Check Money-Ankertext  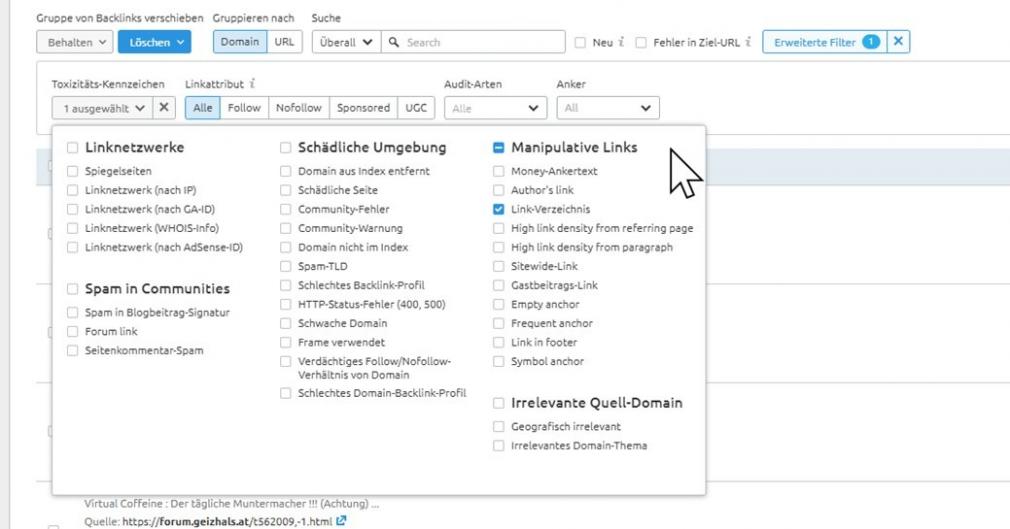499,171
